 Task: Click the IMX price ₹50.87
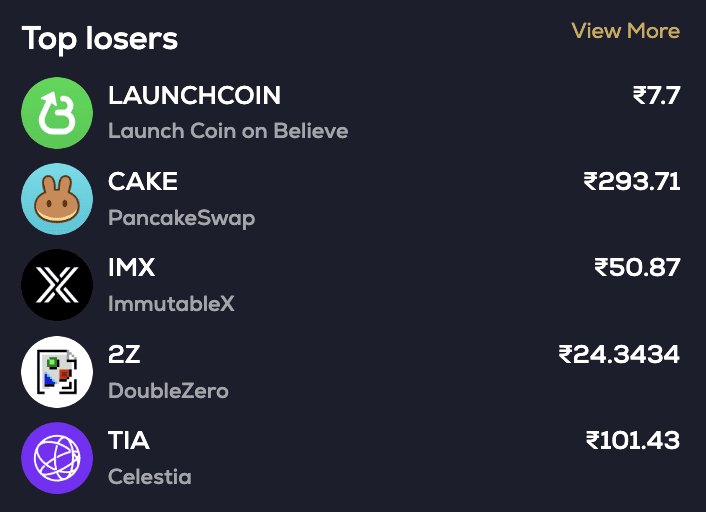pyautogui.click(x=637, y=268)
